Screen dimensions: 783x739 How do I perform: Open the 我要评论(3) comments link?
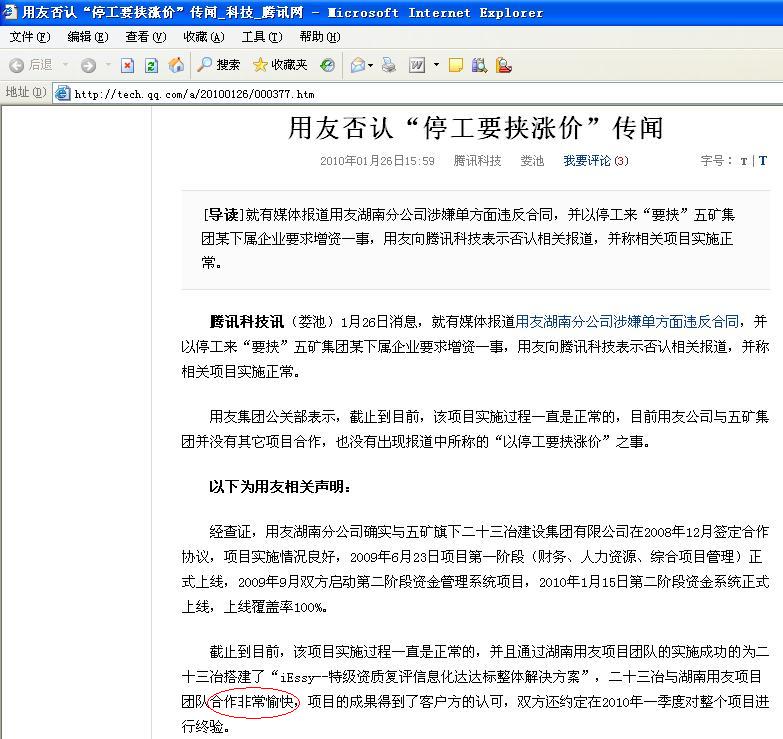pos(596,161)
